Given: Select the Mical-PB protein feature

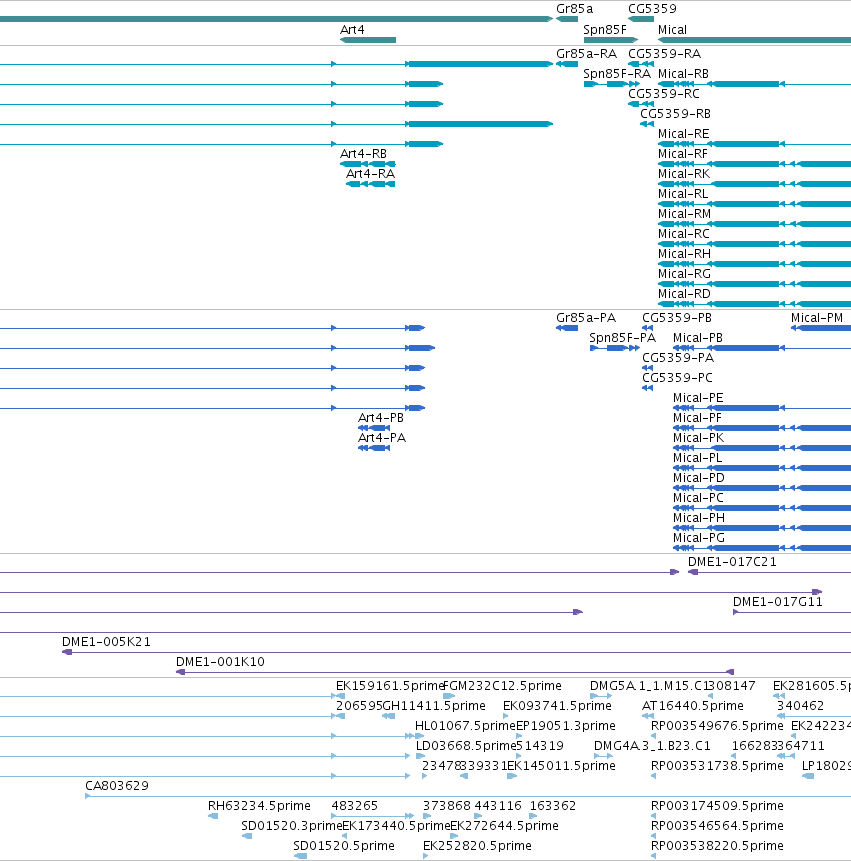Looking at the screenshot, I should 762,348.
